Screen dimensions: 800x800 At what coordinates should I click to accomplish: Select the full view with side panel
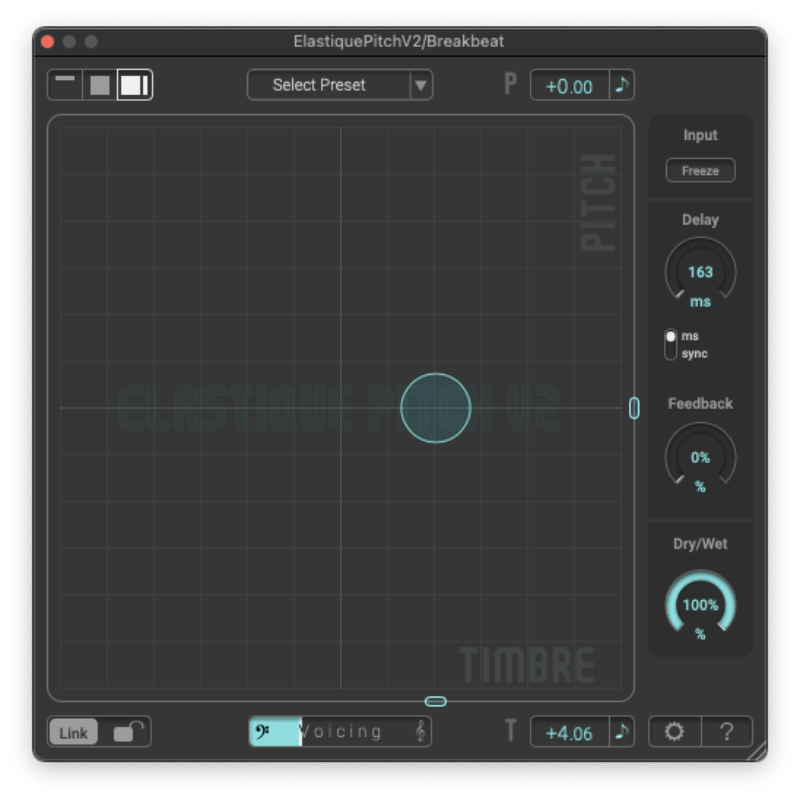tap(134, 85)
